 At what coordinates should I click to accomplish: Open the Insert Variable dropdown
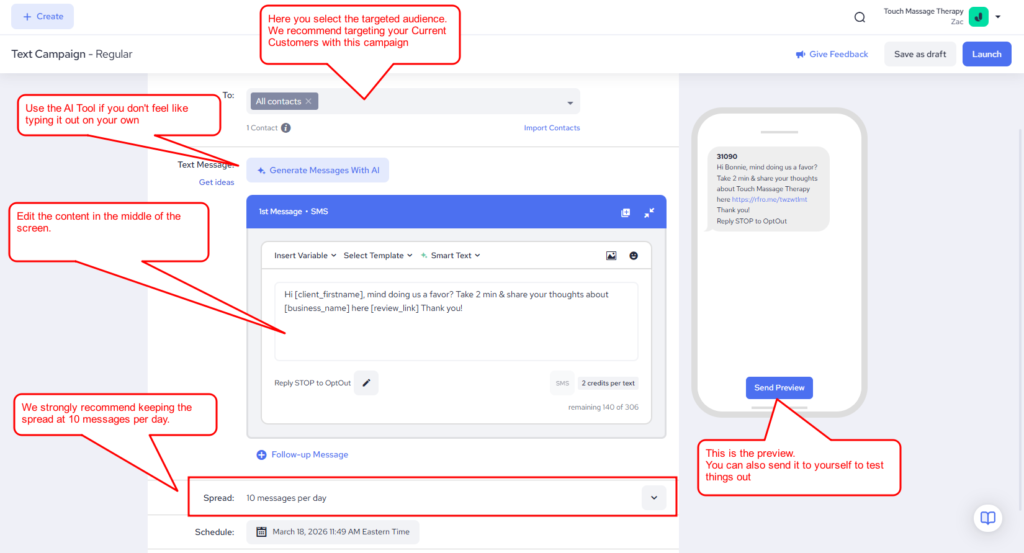point(305,256)
